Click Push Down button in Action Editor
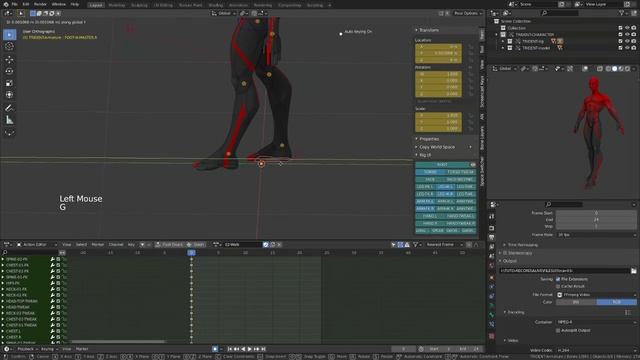640x360 pixels. coord(169,244)
